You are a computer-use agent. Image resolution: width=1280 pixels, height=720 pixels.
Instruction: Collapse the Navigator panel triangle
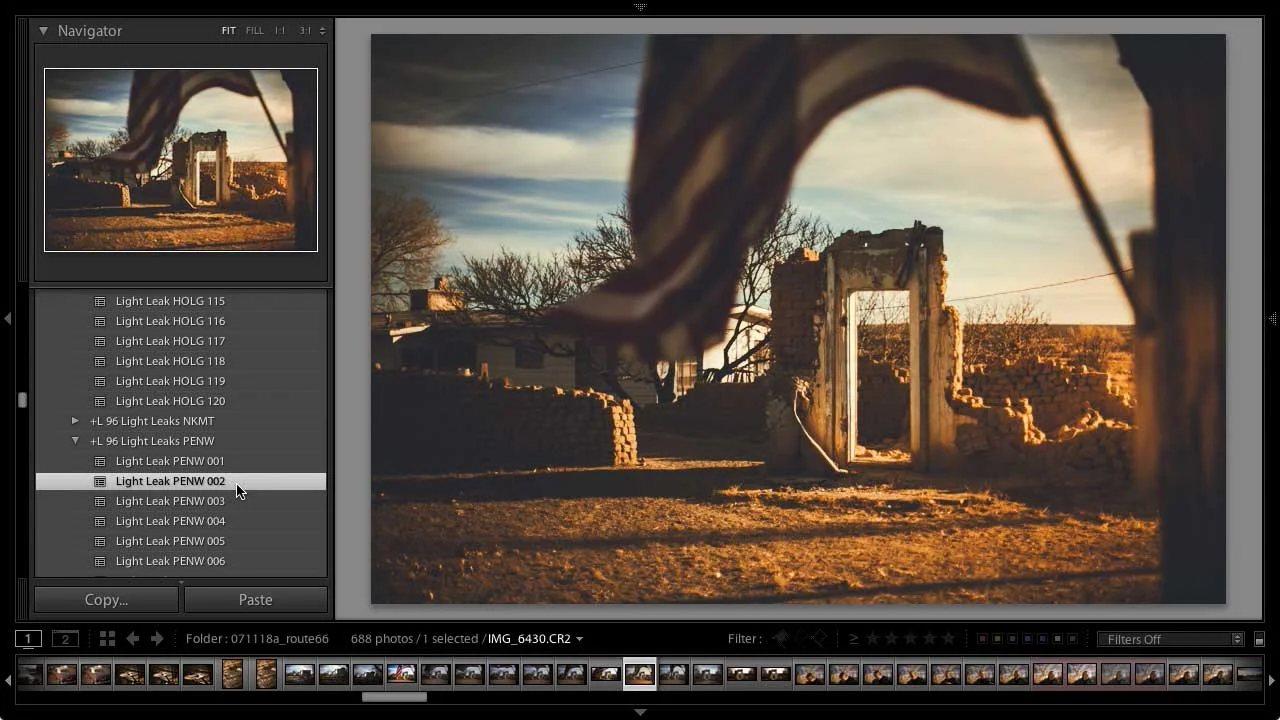[x=43, y=31]
